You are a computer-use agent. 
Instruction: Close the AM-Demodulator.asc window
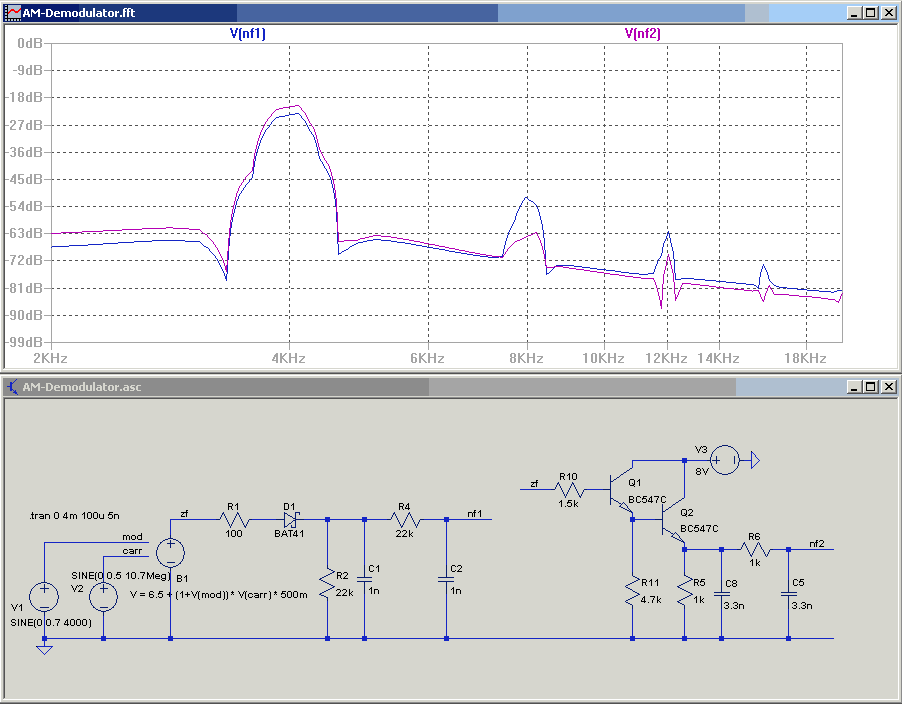888,387
